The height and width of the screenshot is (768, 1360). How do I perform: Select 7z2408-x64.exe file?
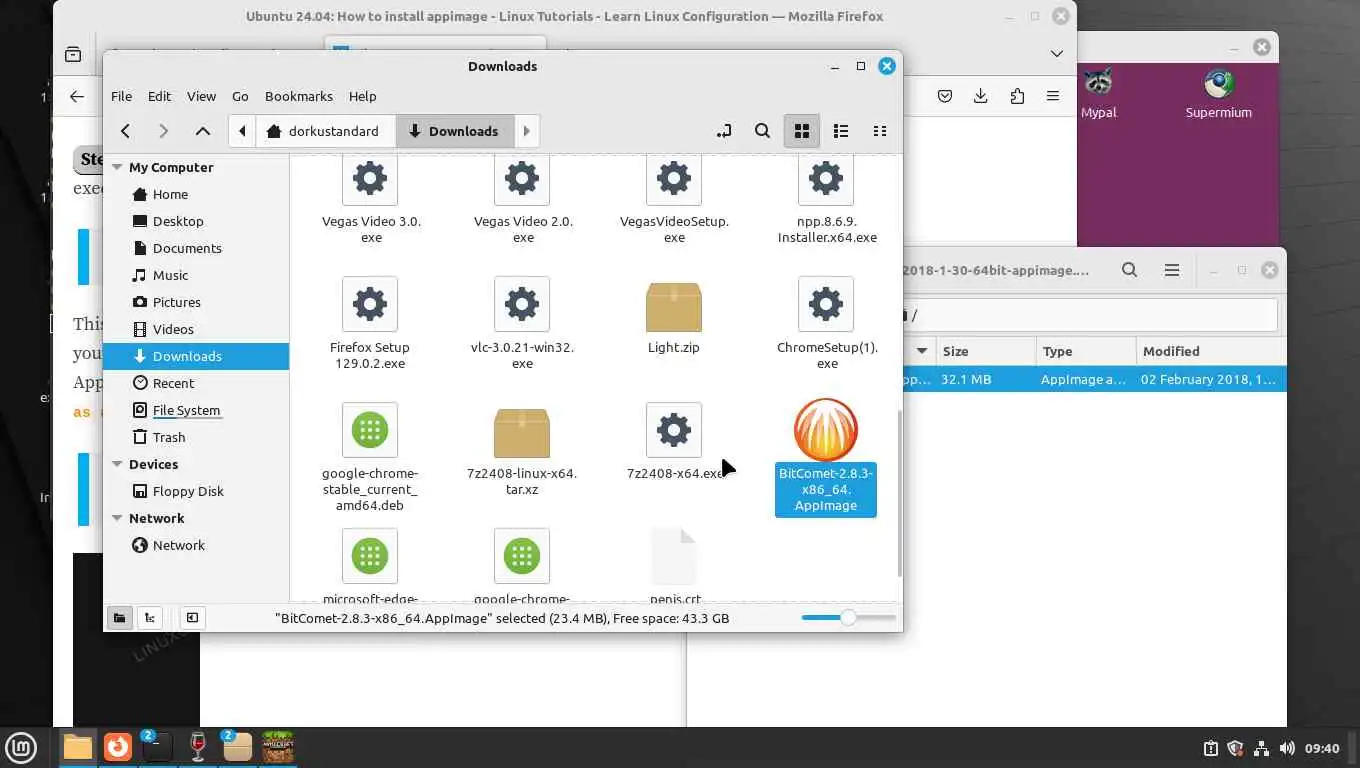tap(674, 441)
